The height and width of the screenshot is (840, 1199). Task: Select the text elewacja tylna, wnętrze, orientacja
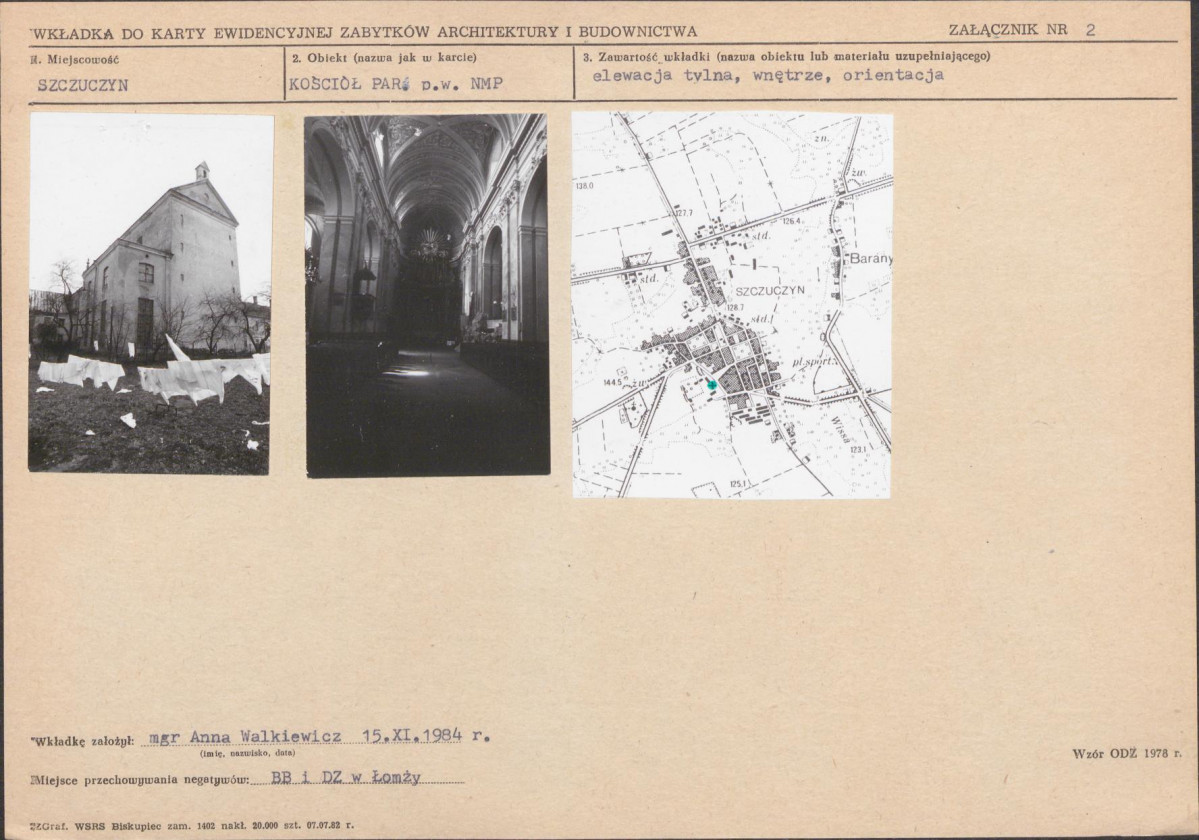click(x=768, y=75)
